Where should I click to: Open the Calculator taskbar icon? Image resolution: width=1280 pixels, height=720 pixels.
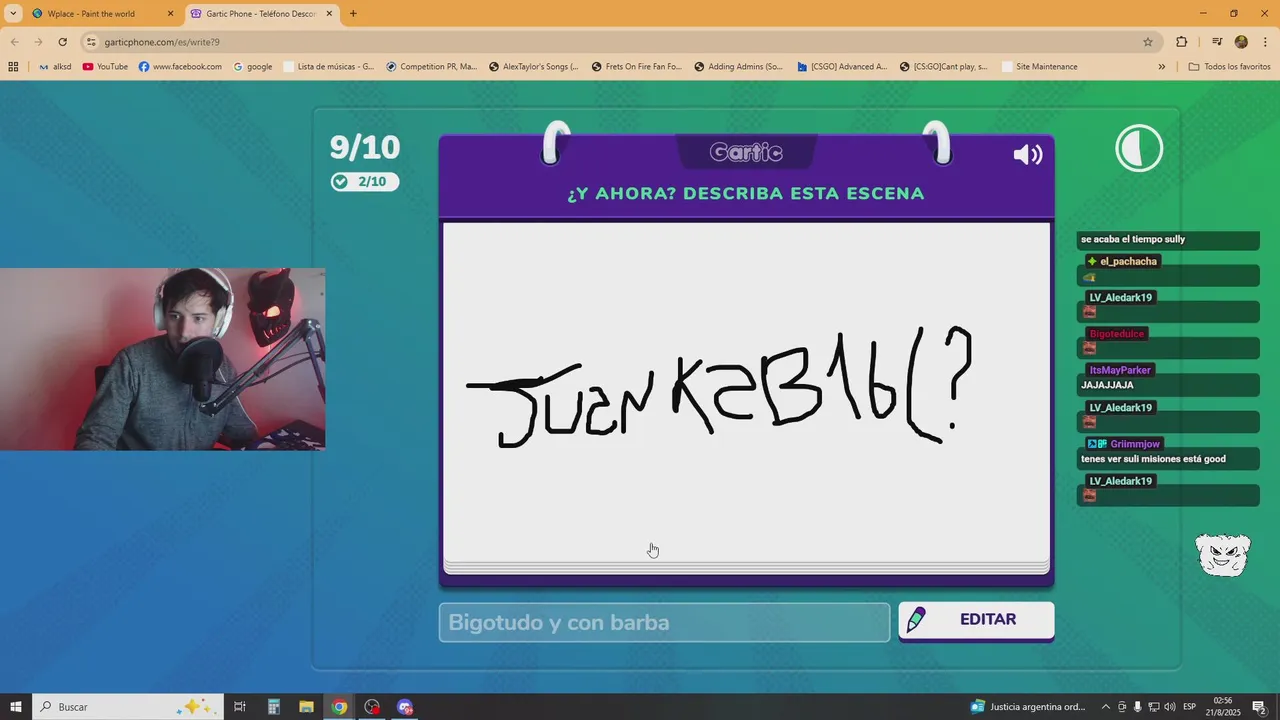coord(273,707)
